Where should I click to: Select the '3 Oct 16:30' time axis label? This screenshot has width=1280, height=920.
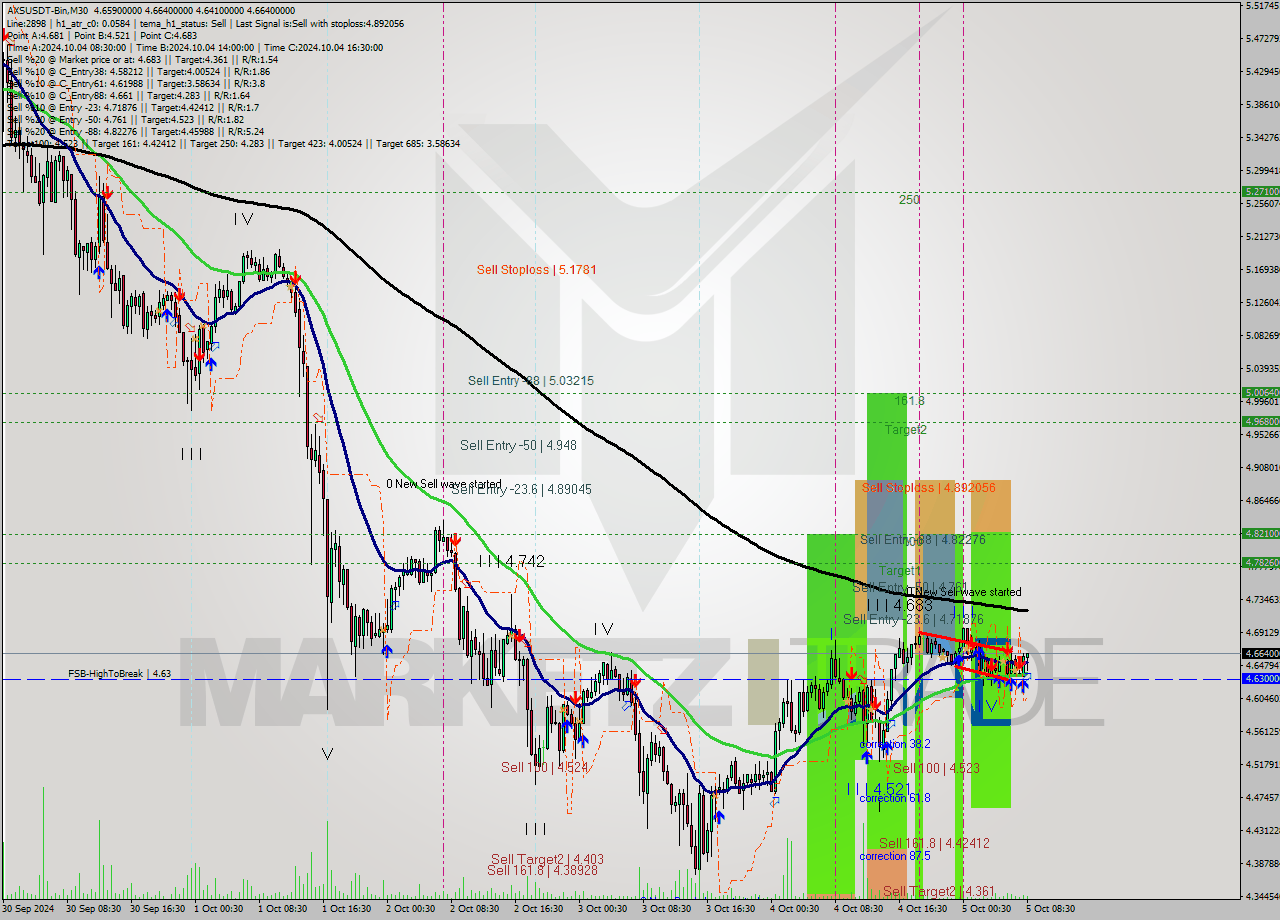[x=730, y=909]
